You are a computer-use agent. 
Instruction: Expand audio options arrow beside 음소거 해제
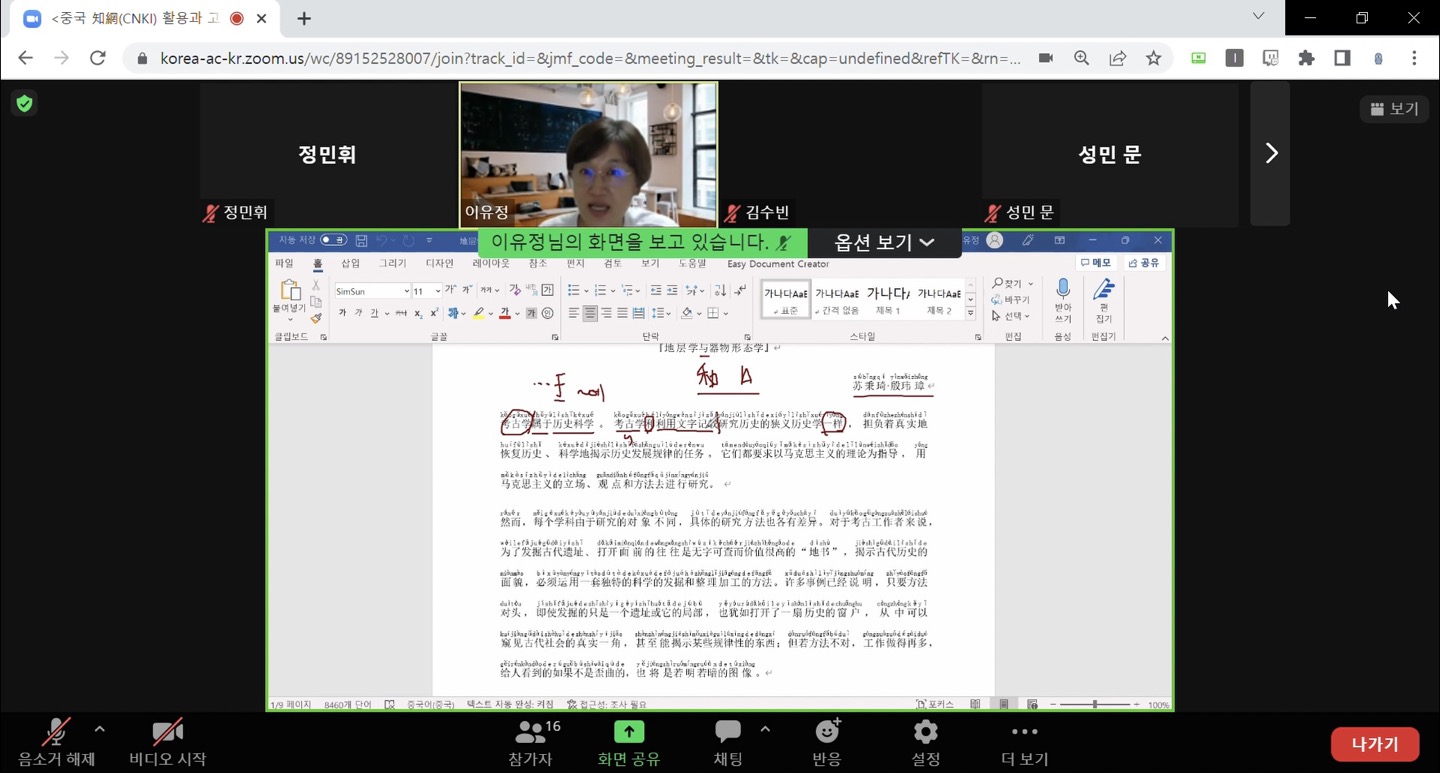coord(99,729)
